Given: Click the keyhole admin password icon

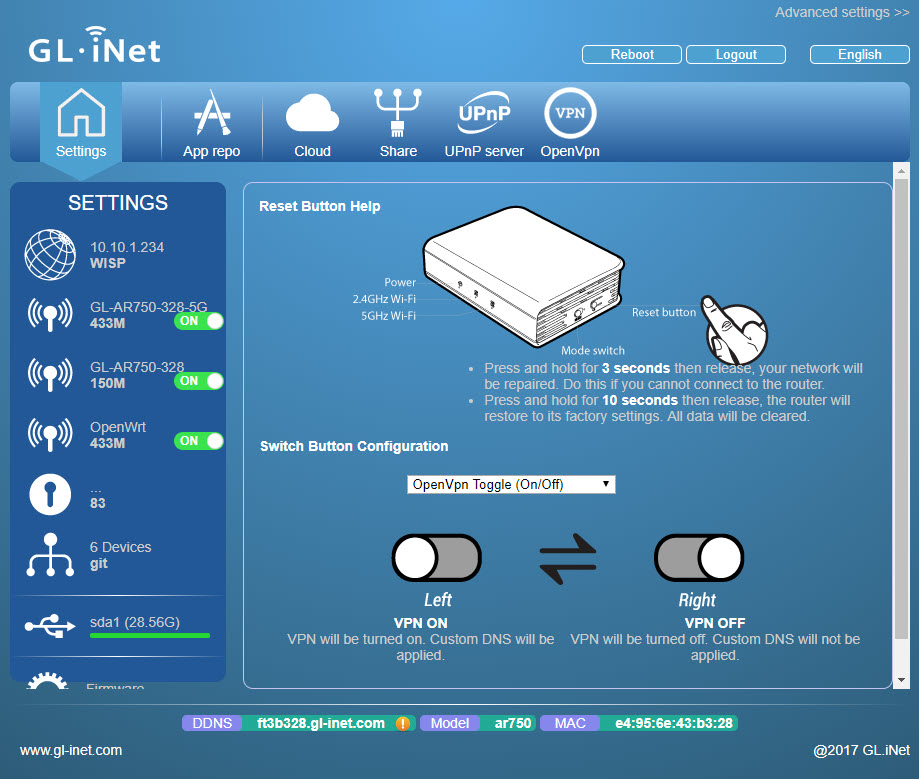Looking at the screenshot, I should point(50,494).
